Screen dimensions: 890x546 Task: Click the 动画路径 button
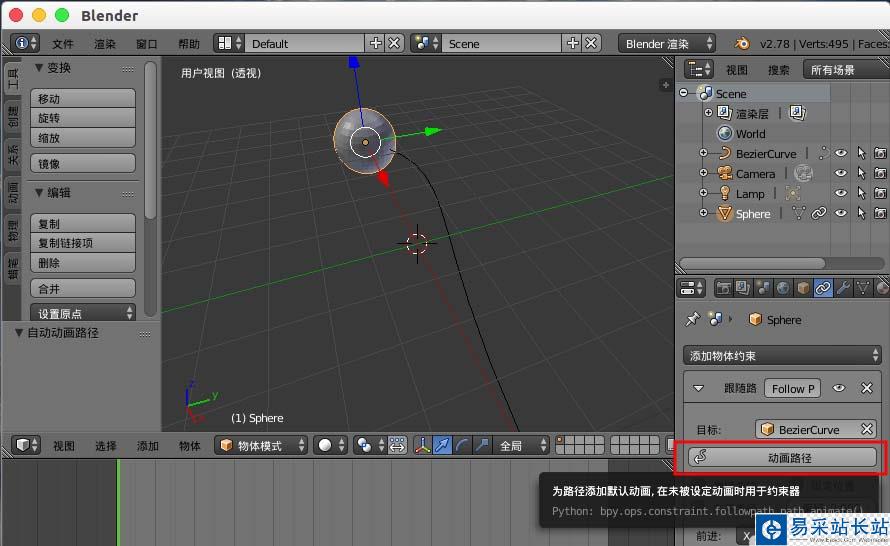tap(783, 458)
